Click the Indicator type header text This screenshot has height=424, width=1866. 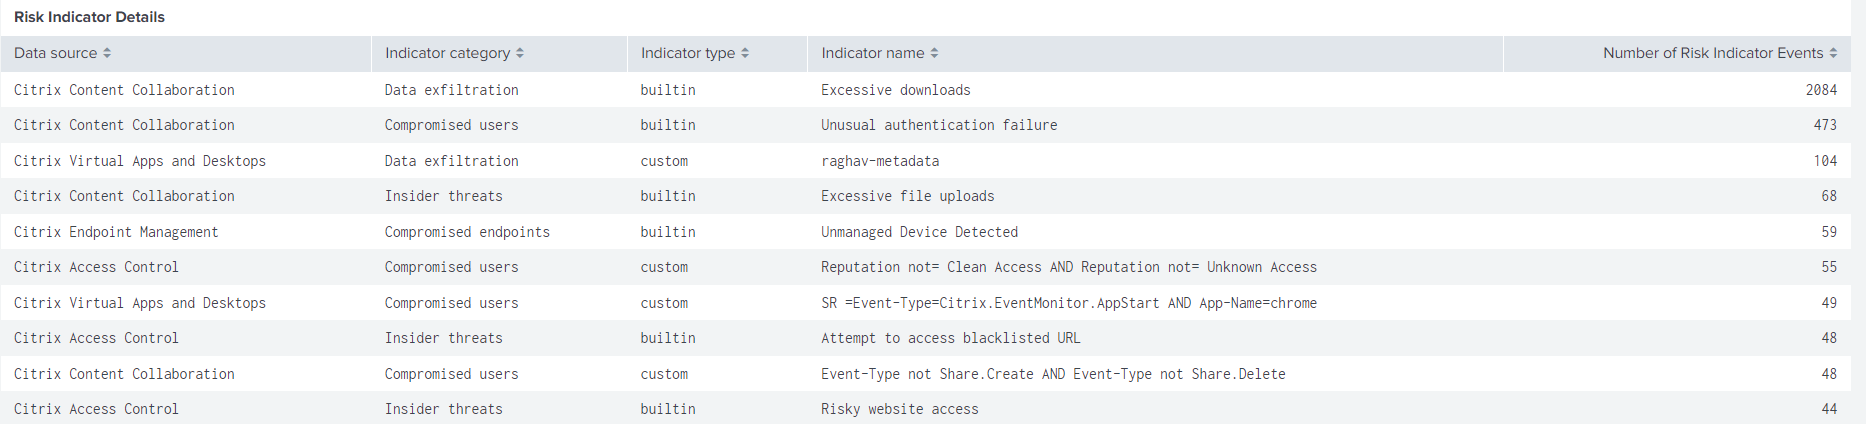pyautogui.click(x=688, y=53)
